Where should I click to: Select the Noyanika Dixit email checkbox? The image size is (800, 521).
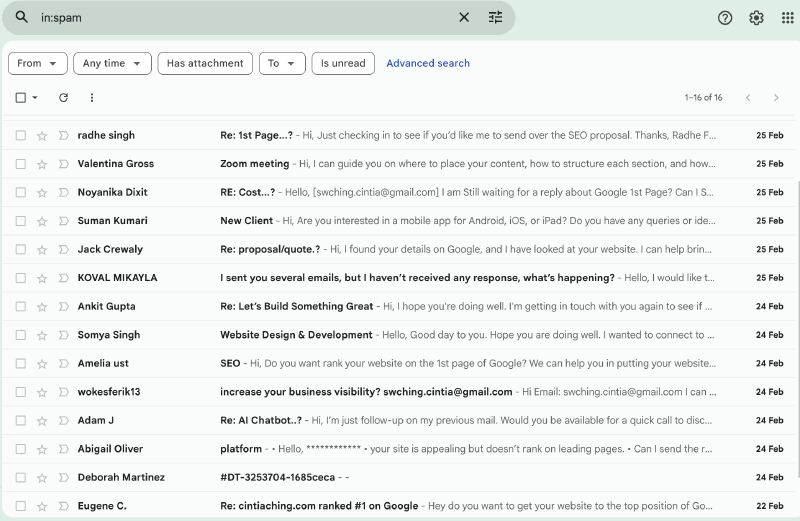point(20,192)
